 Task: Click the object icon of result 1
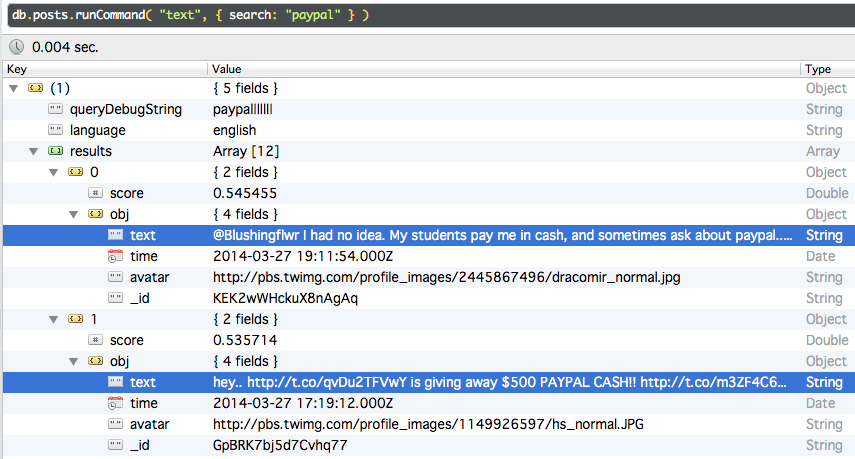pyautogui.click(x=76, y=319)
